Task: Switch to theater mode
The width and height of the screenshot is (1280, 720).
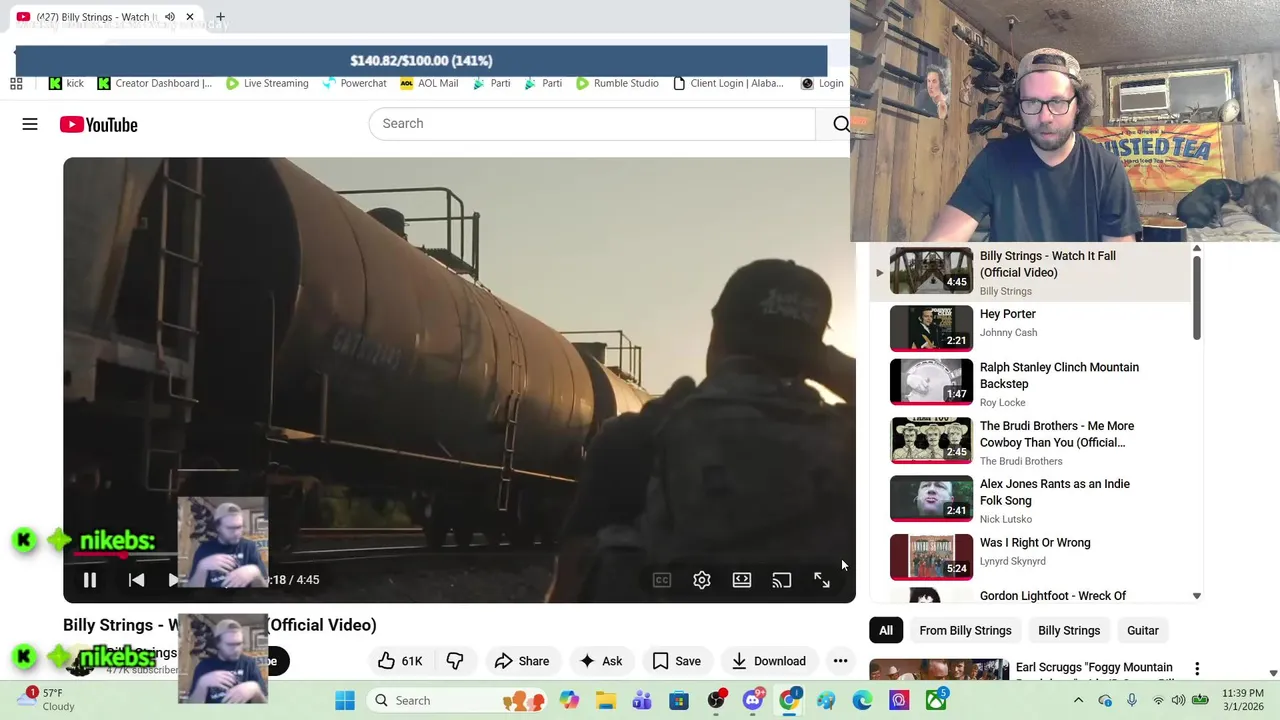Action: point(742,580)
